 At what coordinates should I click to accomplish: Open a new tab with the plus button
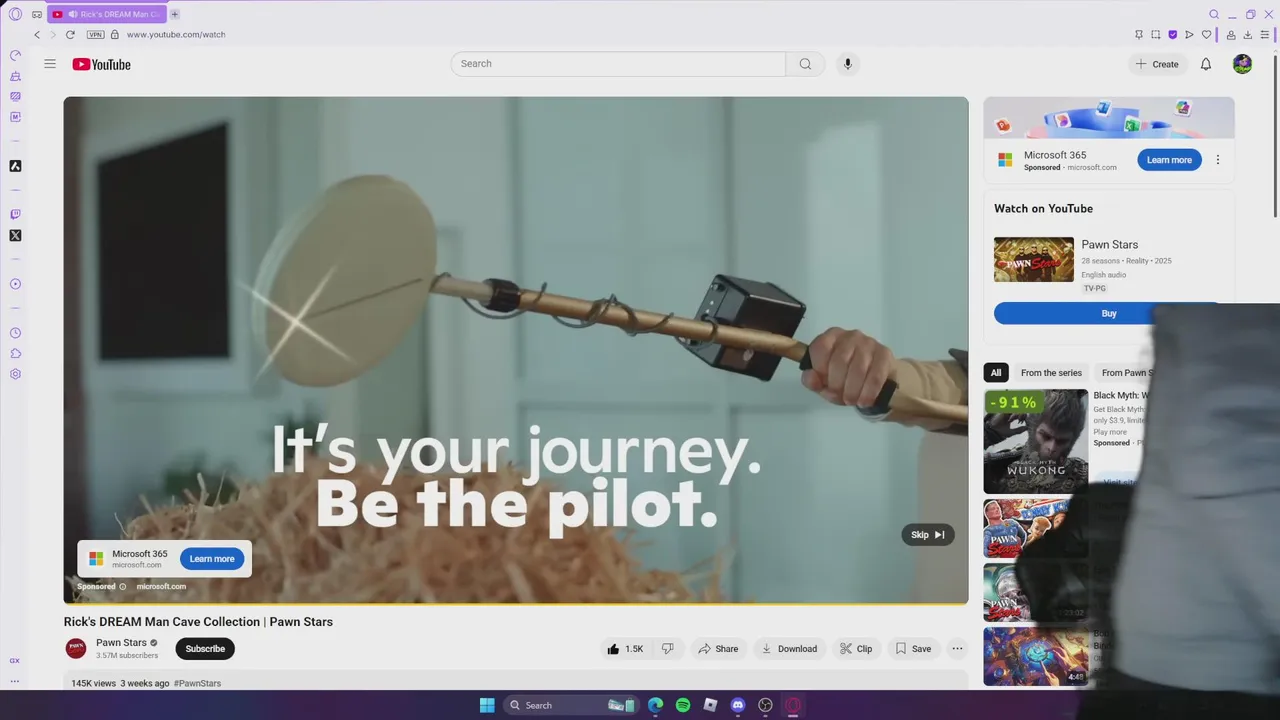coord(175,14)
